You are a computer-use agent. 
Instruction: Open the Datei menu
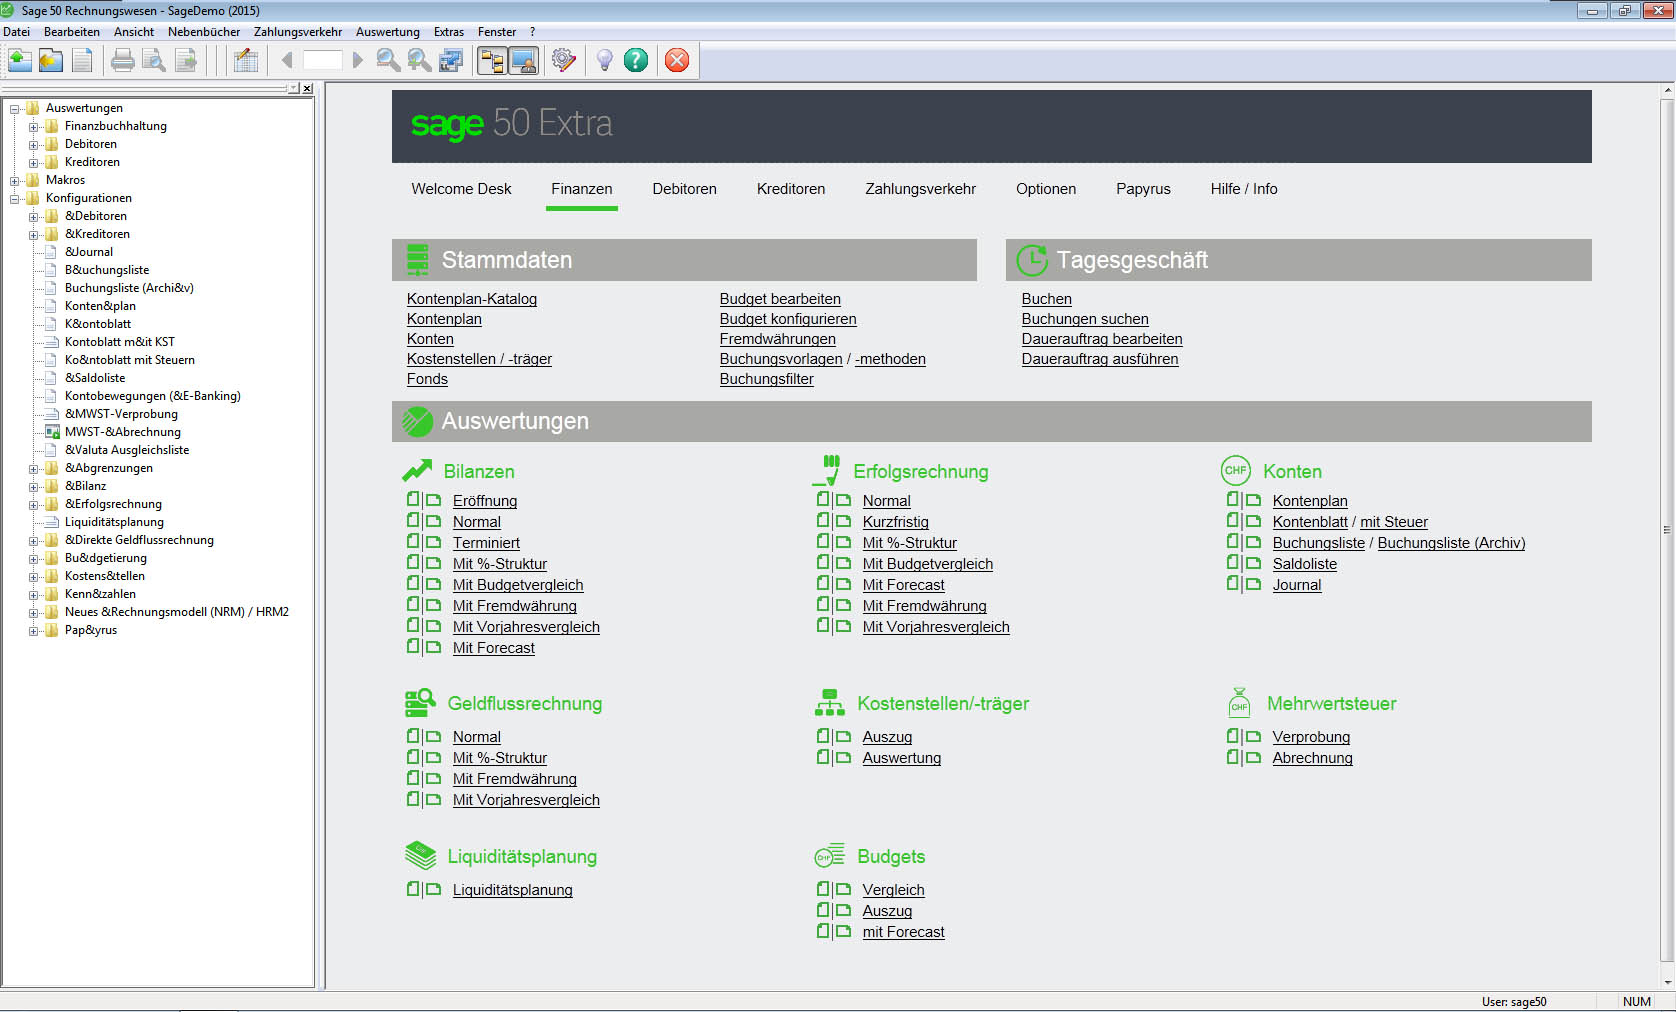16,32
